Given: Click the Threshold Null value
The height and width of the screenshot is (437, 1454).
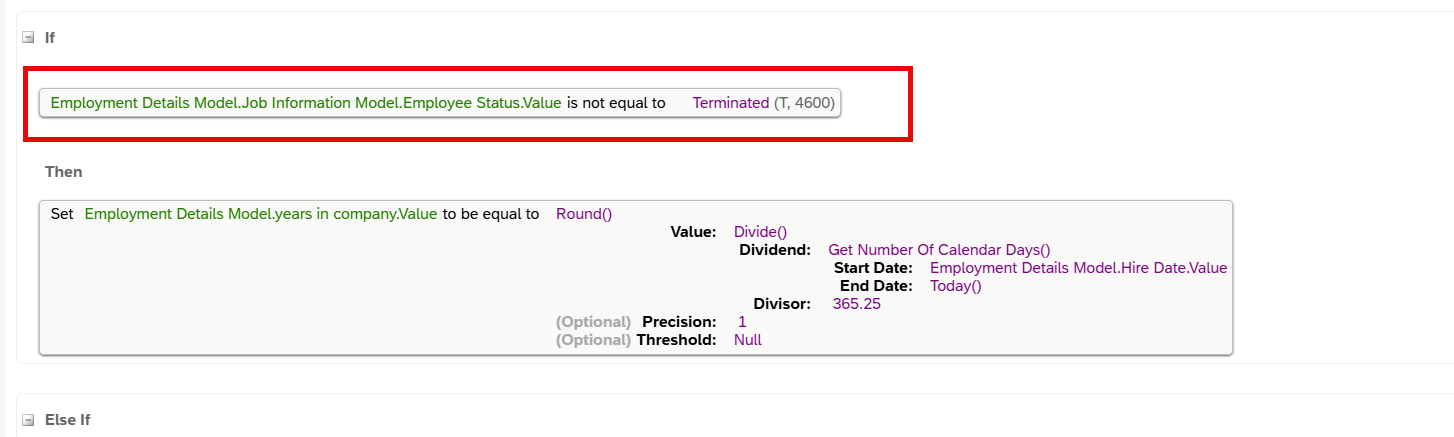Looking at the screenshot, I should 748,340.
